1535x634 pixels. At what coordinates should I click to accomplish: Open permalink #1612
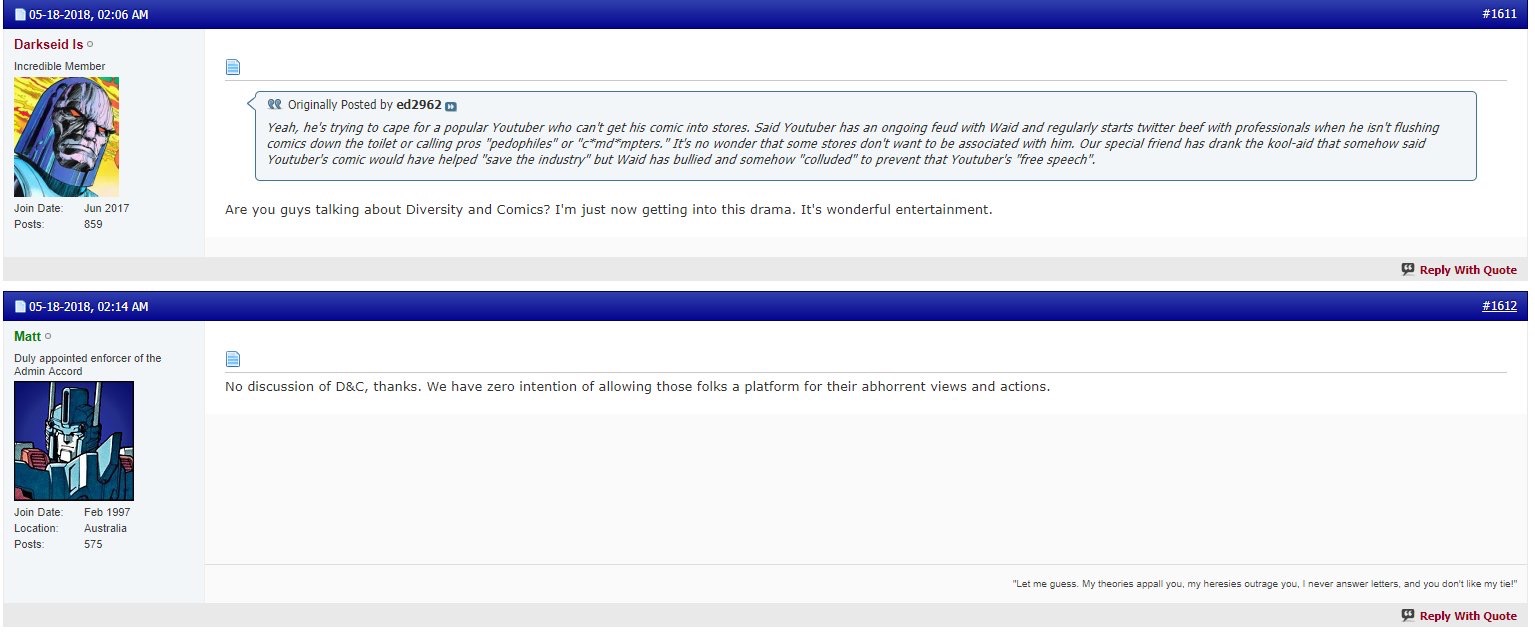point(1499,306)
